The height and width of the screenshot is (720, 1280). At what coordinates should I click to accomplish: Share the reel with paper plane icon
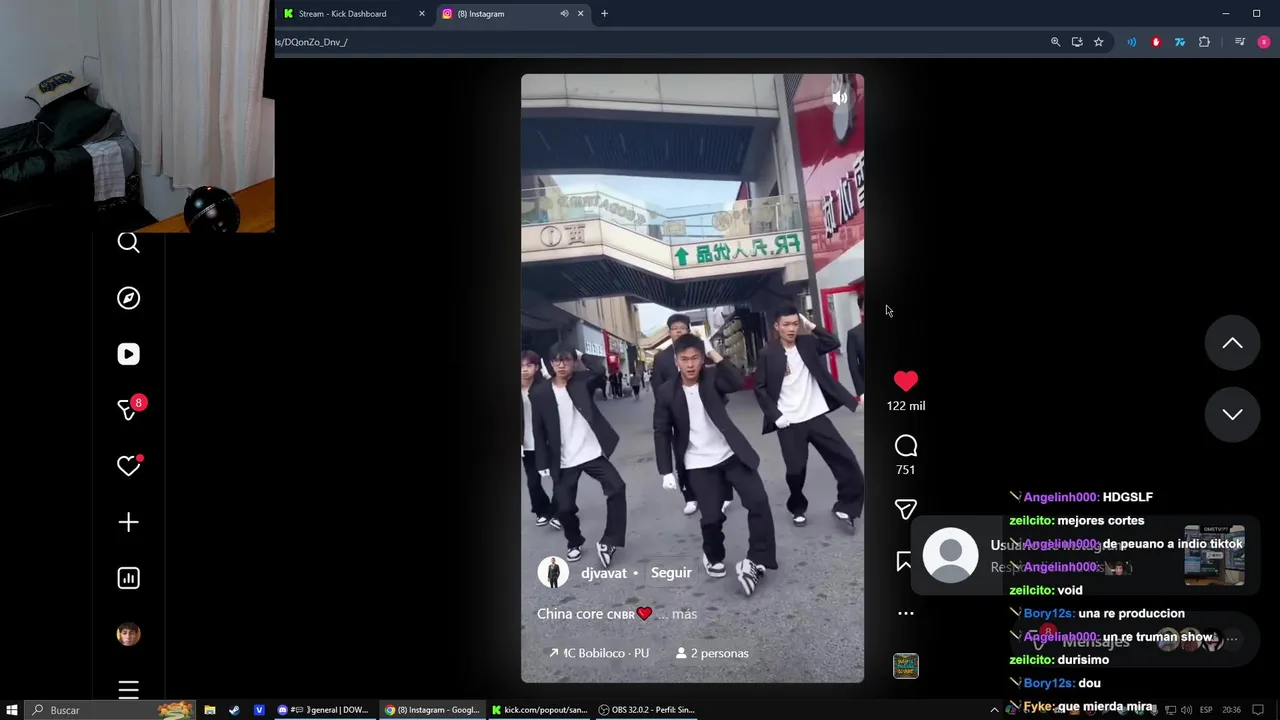pyautogui.click(x=905, y=510)
